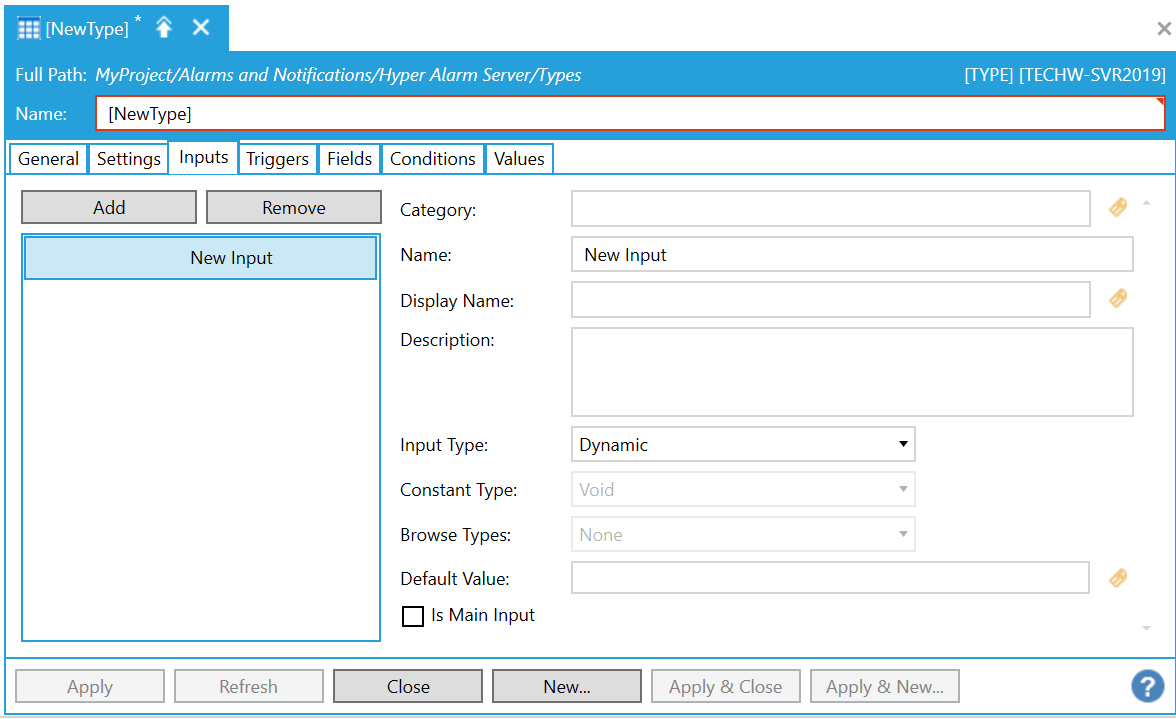Open the Browse Types dropdown
1176x719 pixels.
pos(743,535)
